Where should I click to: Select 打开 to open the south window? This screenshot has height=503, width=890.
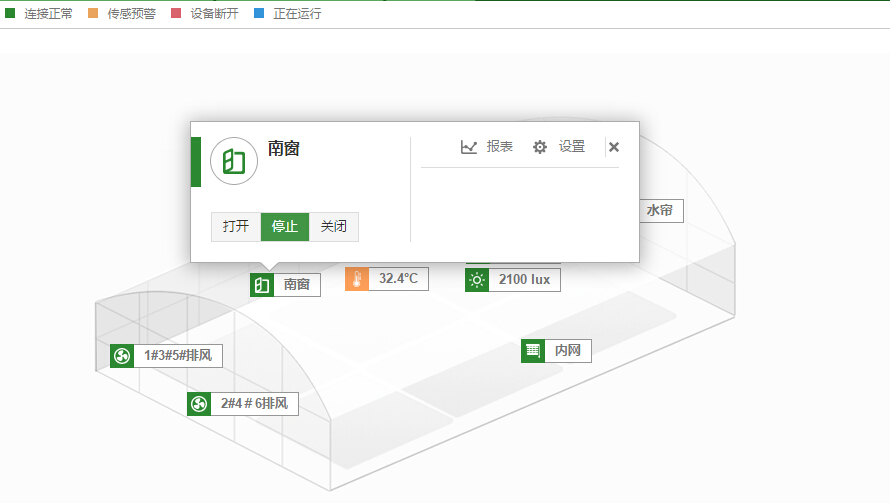click(x=236, y=227)
